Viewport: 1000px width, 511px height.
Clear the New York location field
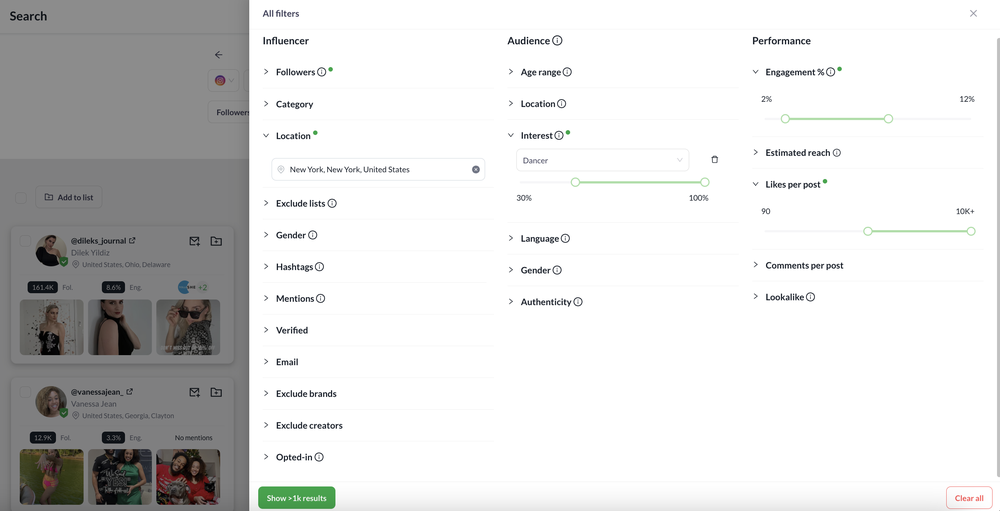click(476, 170)
